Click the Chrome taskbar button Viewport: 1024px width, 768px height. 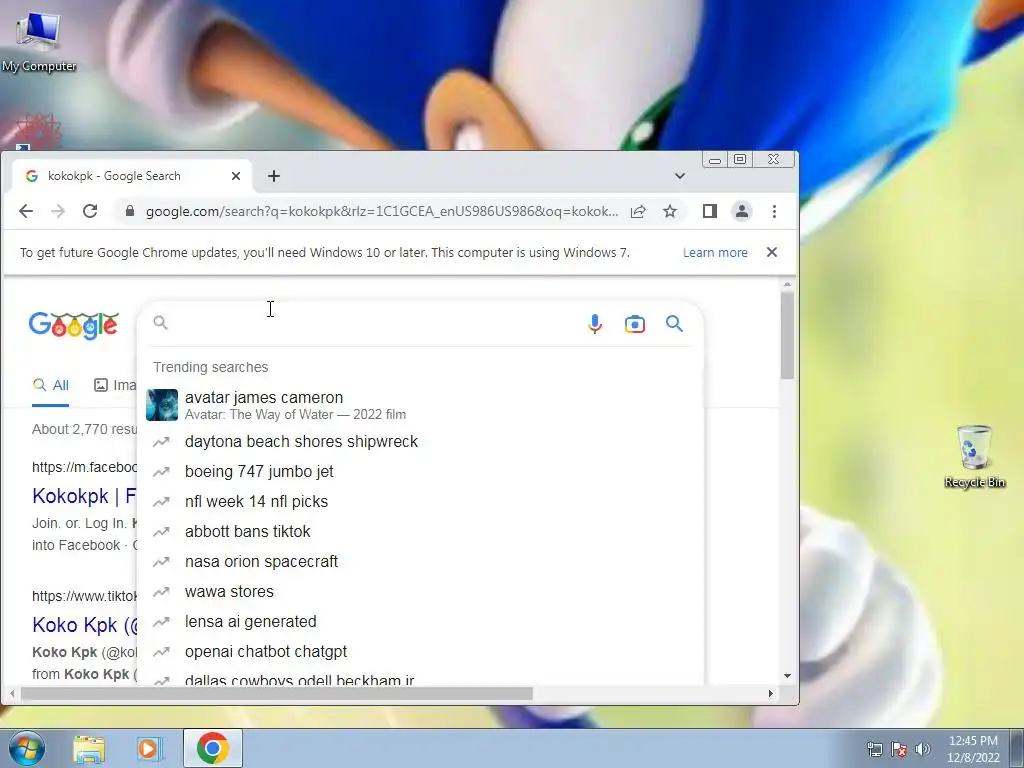[212, 748]
